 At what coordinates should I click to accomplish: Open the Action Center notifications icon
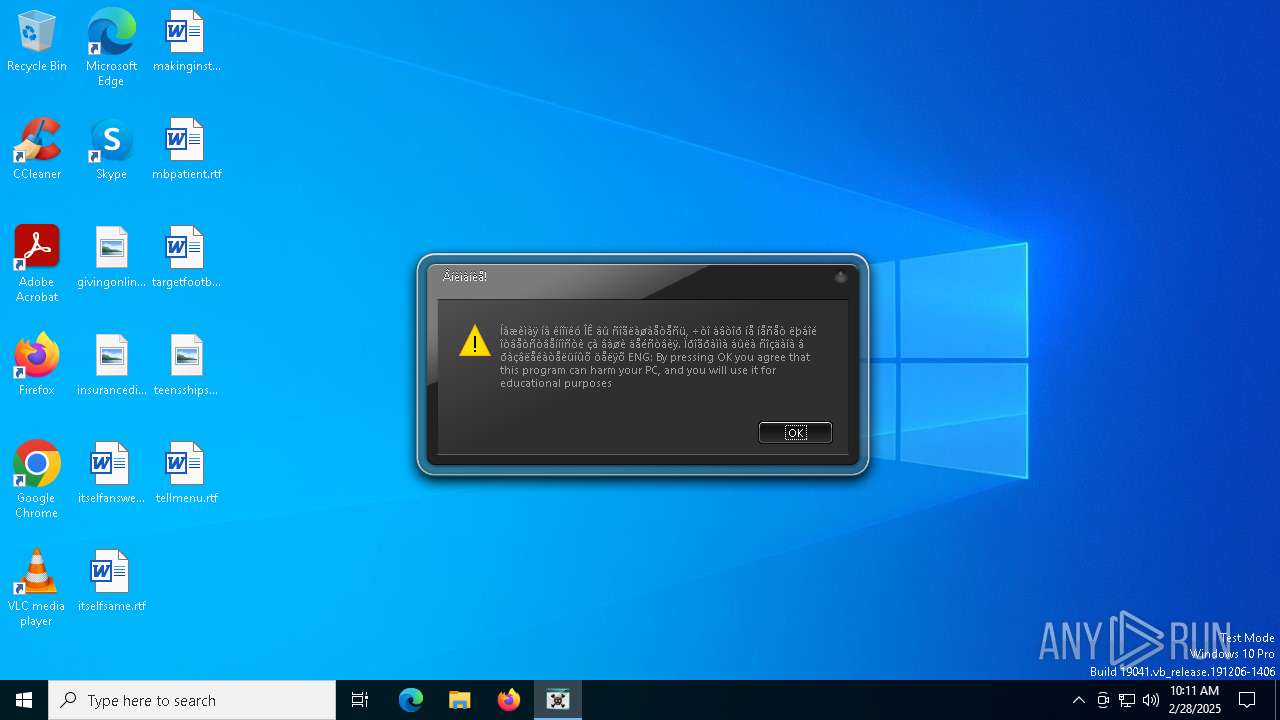click(x=1247, y=700)
